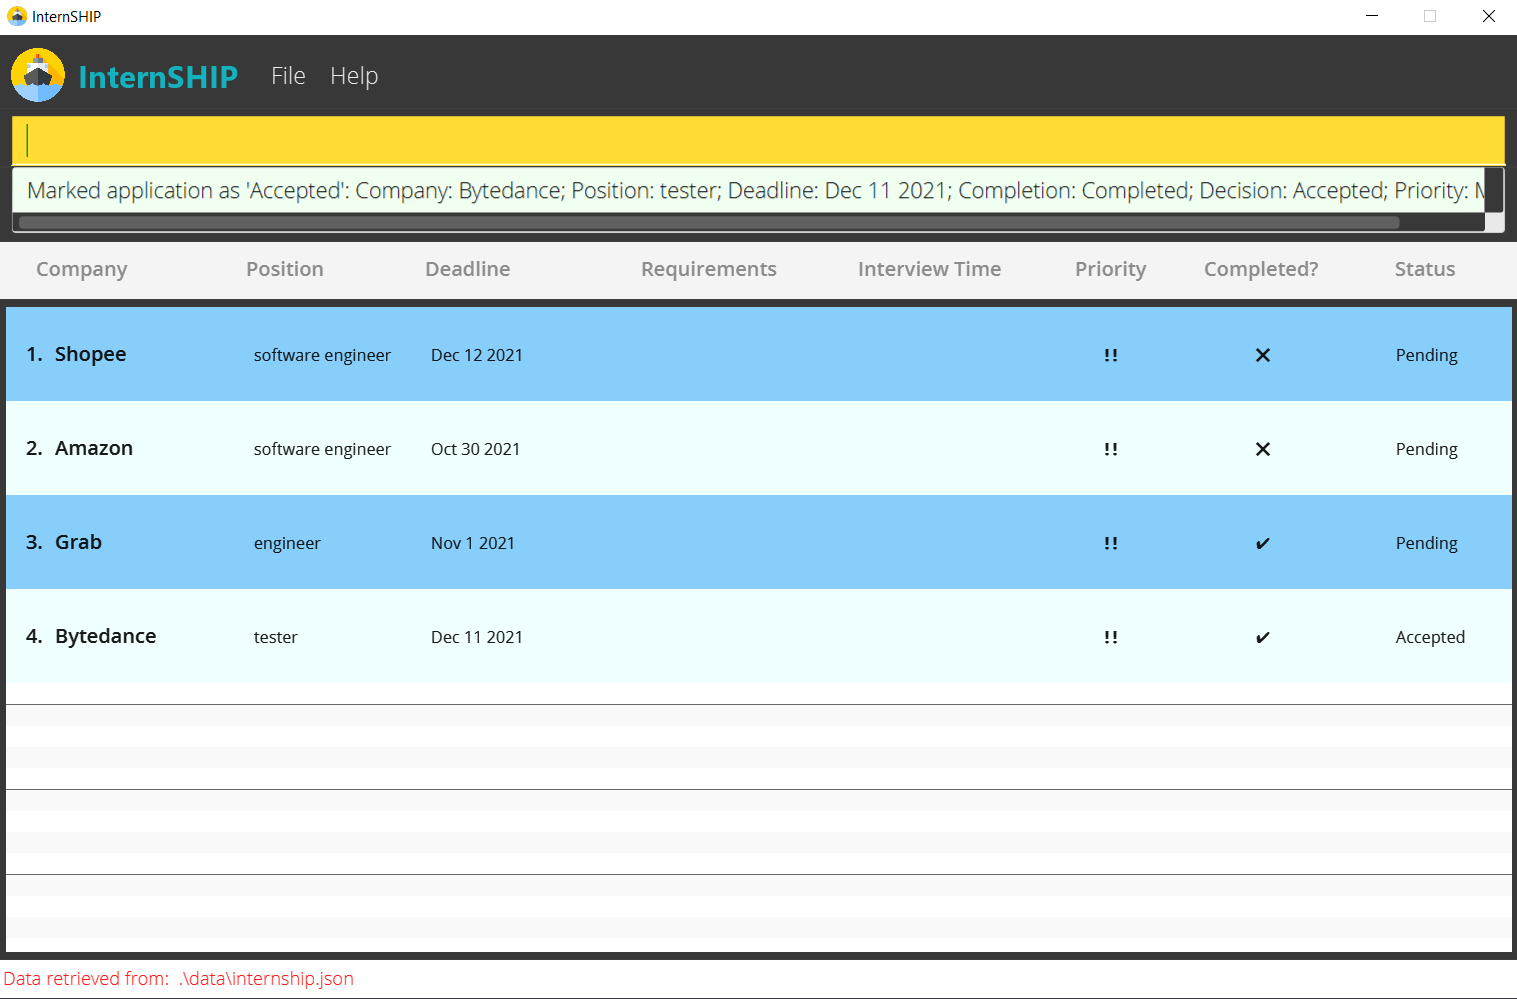
Task: Click the result message horizontal scrollbar
Action: point(709,222)
